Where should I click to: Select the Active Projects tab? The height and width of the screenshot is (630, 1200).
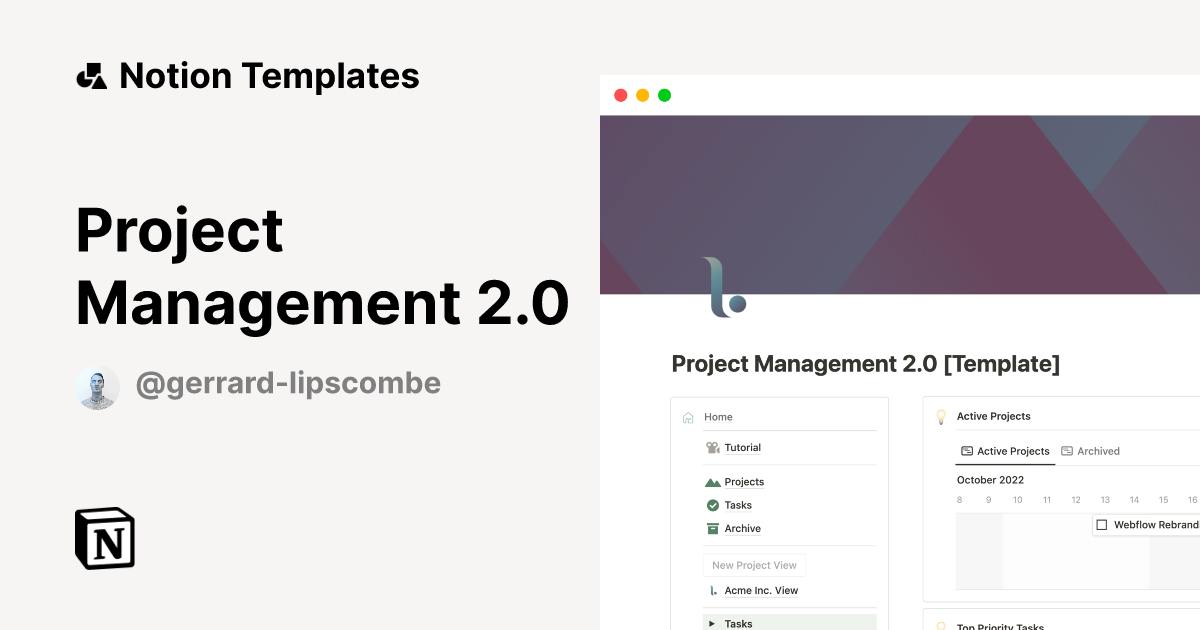[x=1005, y=451]
